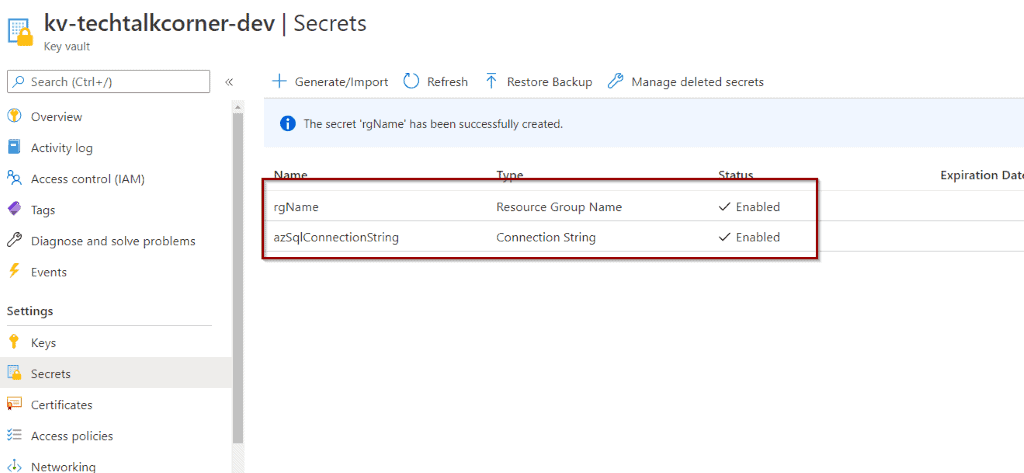Collapse the sidebar with double chevron
The width and height of the screenshot is (1024, 473).
coord(229,82)
